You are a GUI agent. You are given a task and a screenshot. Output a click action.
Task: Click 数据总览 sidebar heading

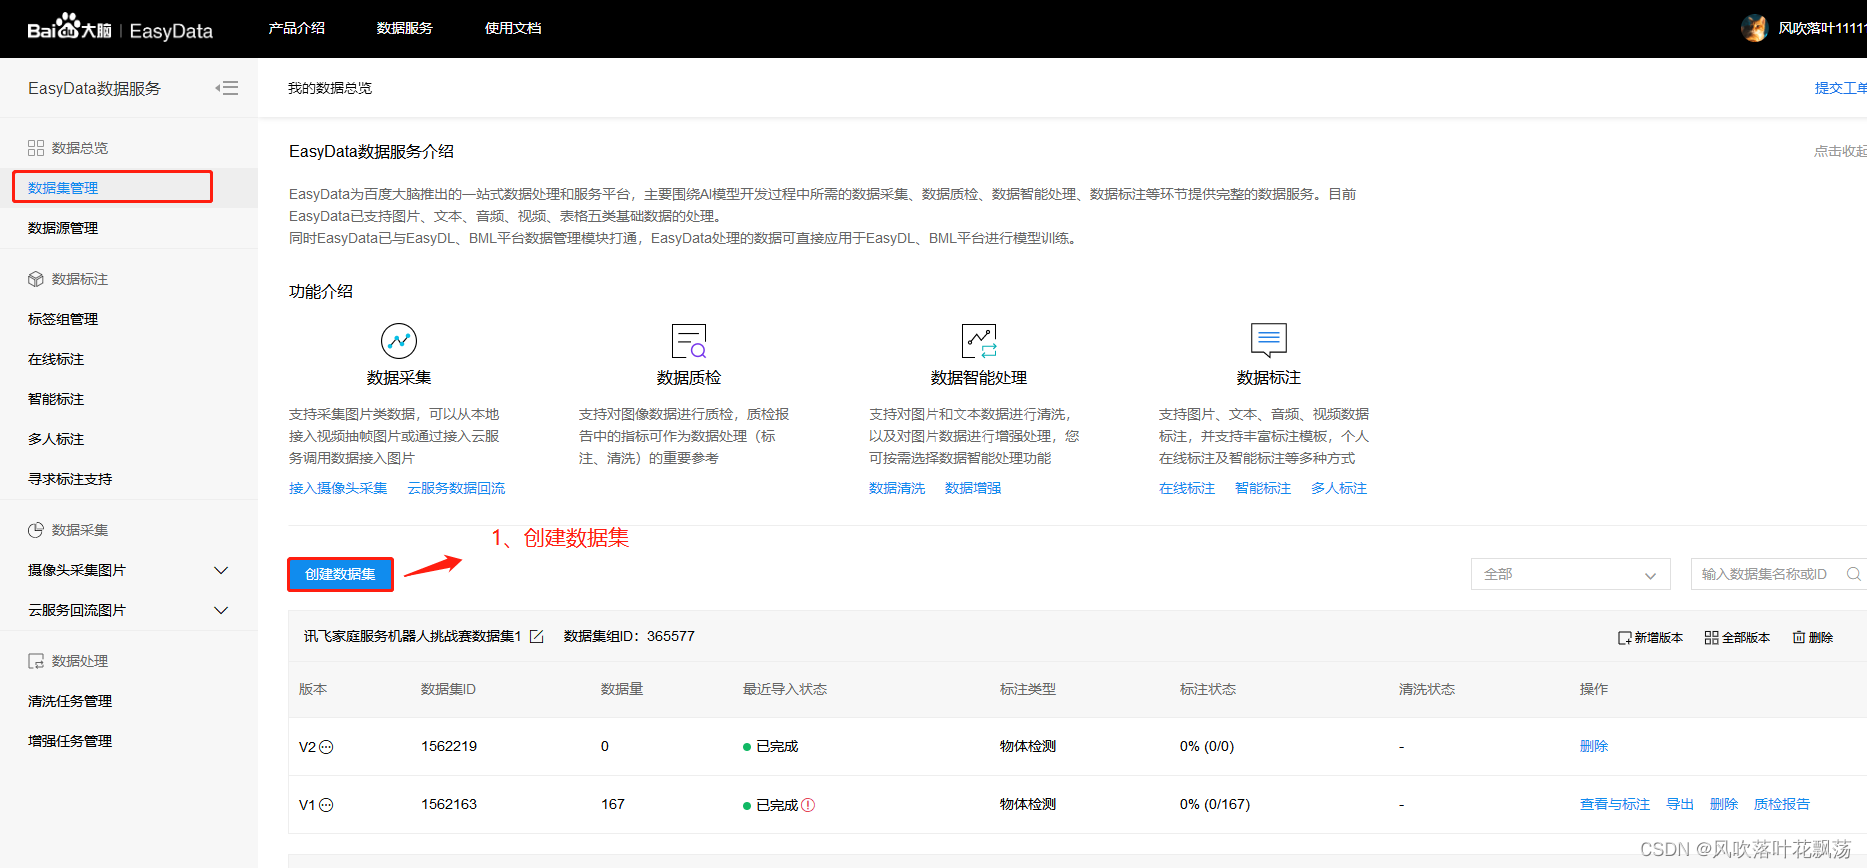tap(80, 148)
